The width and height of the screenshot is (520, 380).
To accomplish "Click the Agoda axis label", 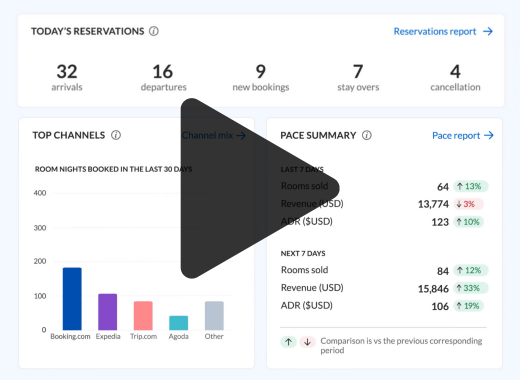I will coord(179,336).
